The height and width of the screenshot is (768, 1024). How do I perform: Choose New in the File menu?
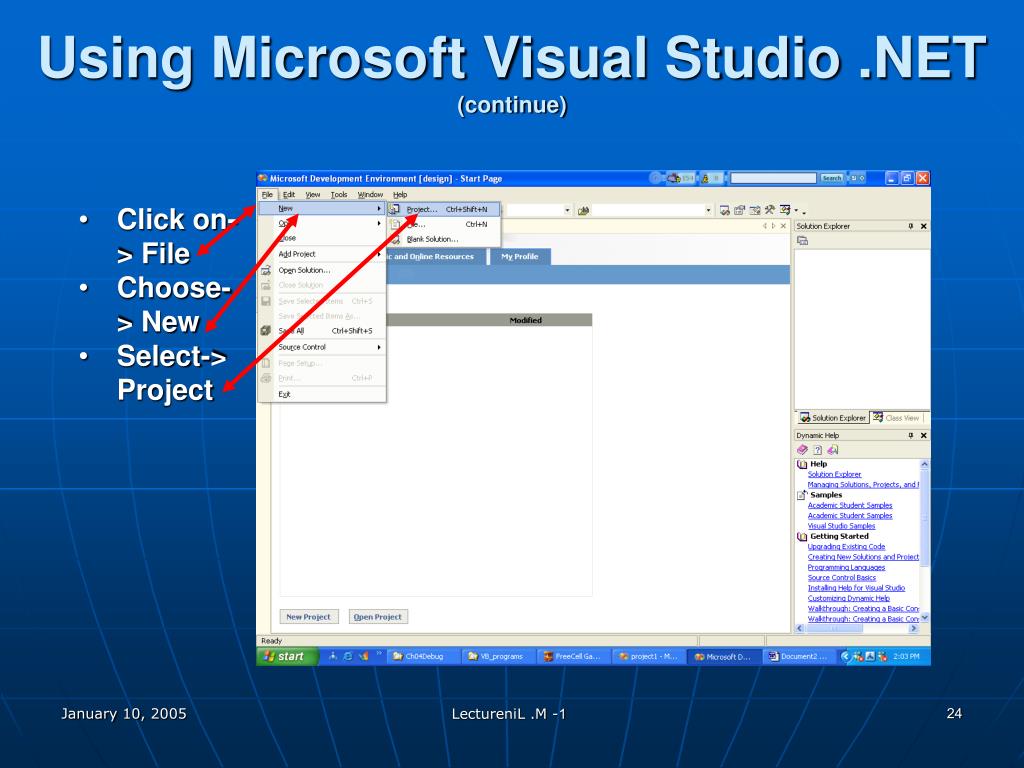pyautogui.click(x=322, y=208)
